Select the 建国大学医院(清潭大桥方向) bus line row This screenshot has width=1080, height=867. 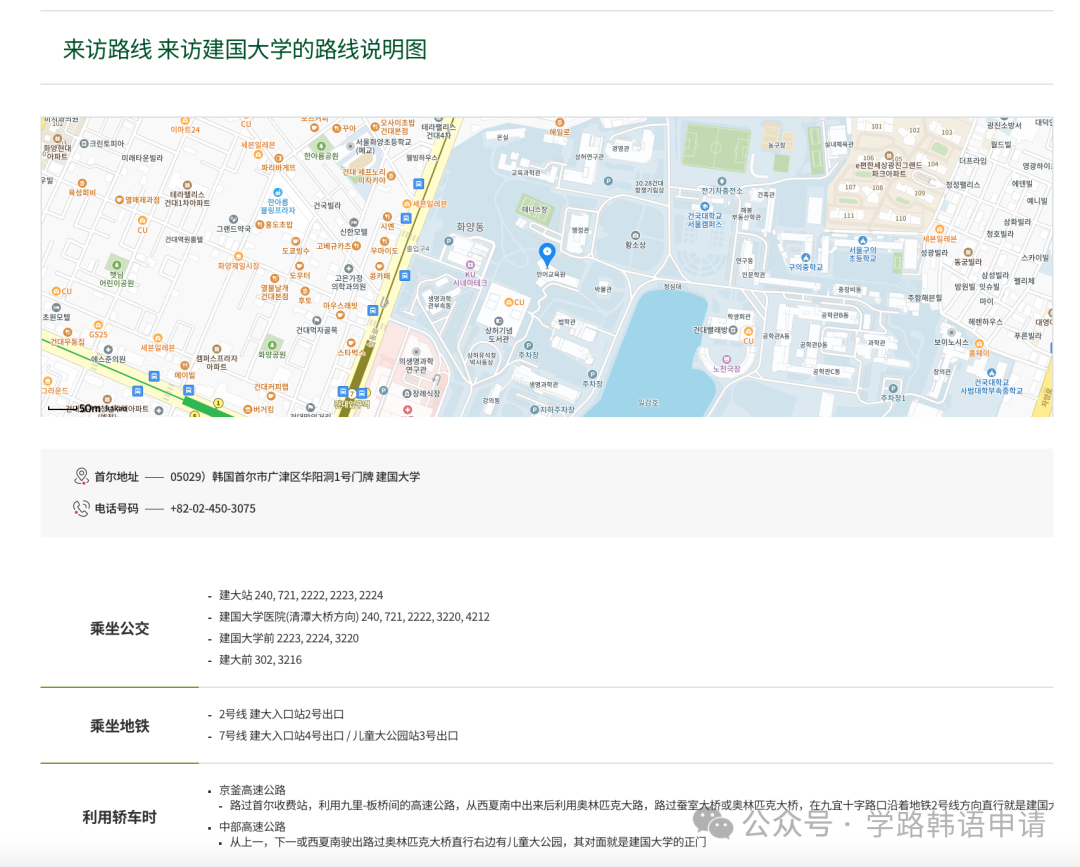pyautogui.click(x=354, y=616)
